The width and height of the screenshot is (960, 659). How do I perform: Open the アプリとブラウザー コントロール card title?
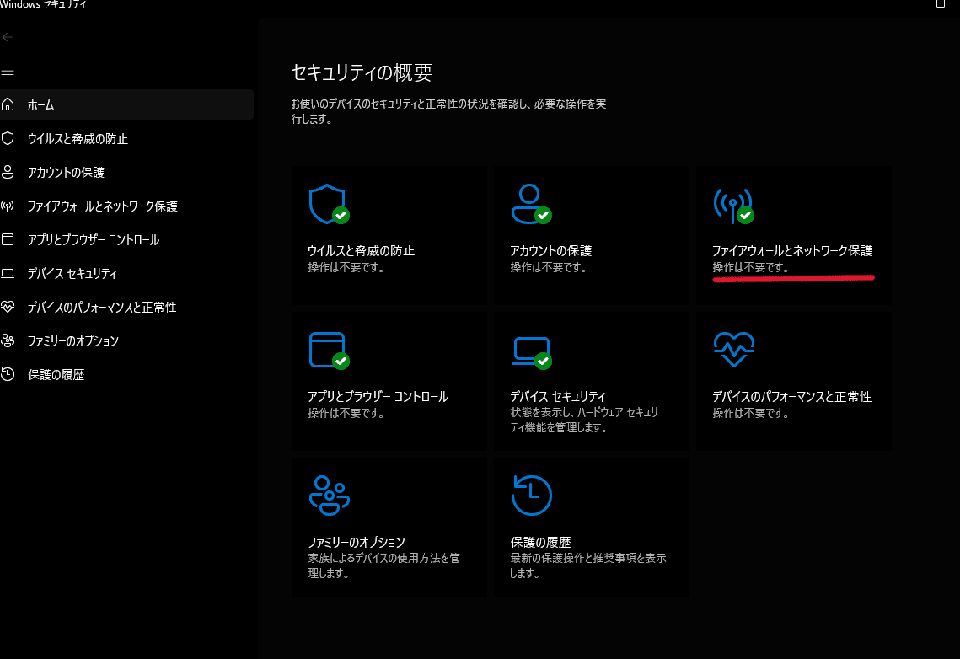[x=378, y=396]
